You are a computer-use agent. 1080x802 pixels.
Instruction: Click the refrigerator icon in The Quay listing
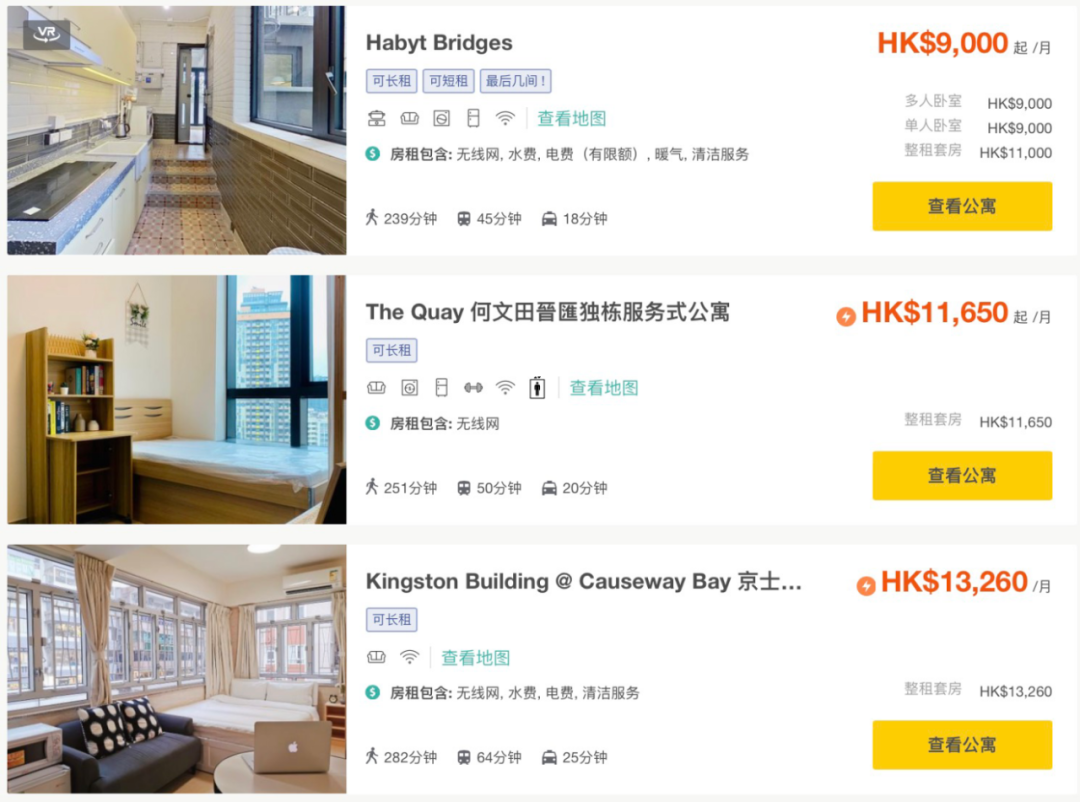(442, 388)
